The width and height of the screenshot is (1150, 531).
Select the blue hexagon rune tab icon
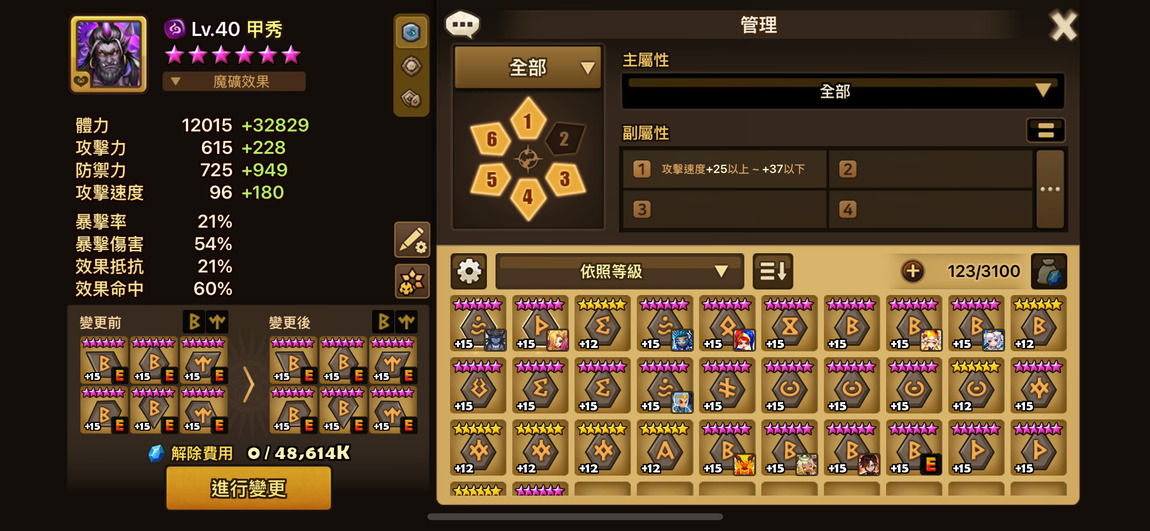pos(411,32)
